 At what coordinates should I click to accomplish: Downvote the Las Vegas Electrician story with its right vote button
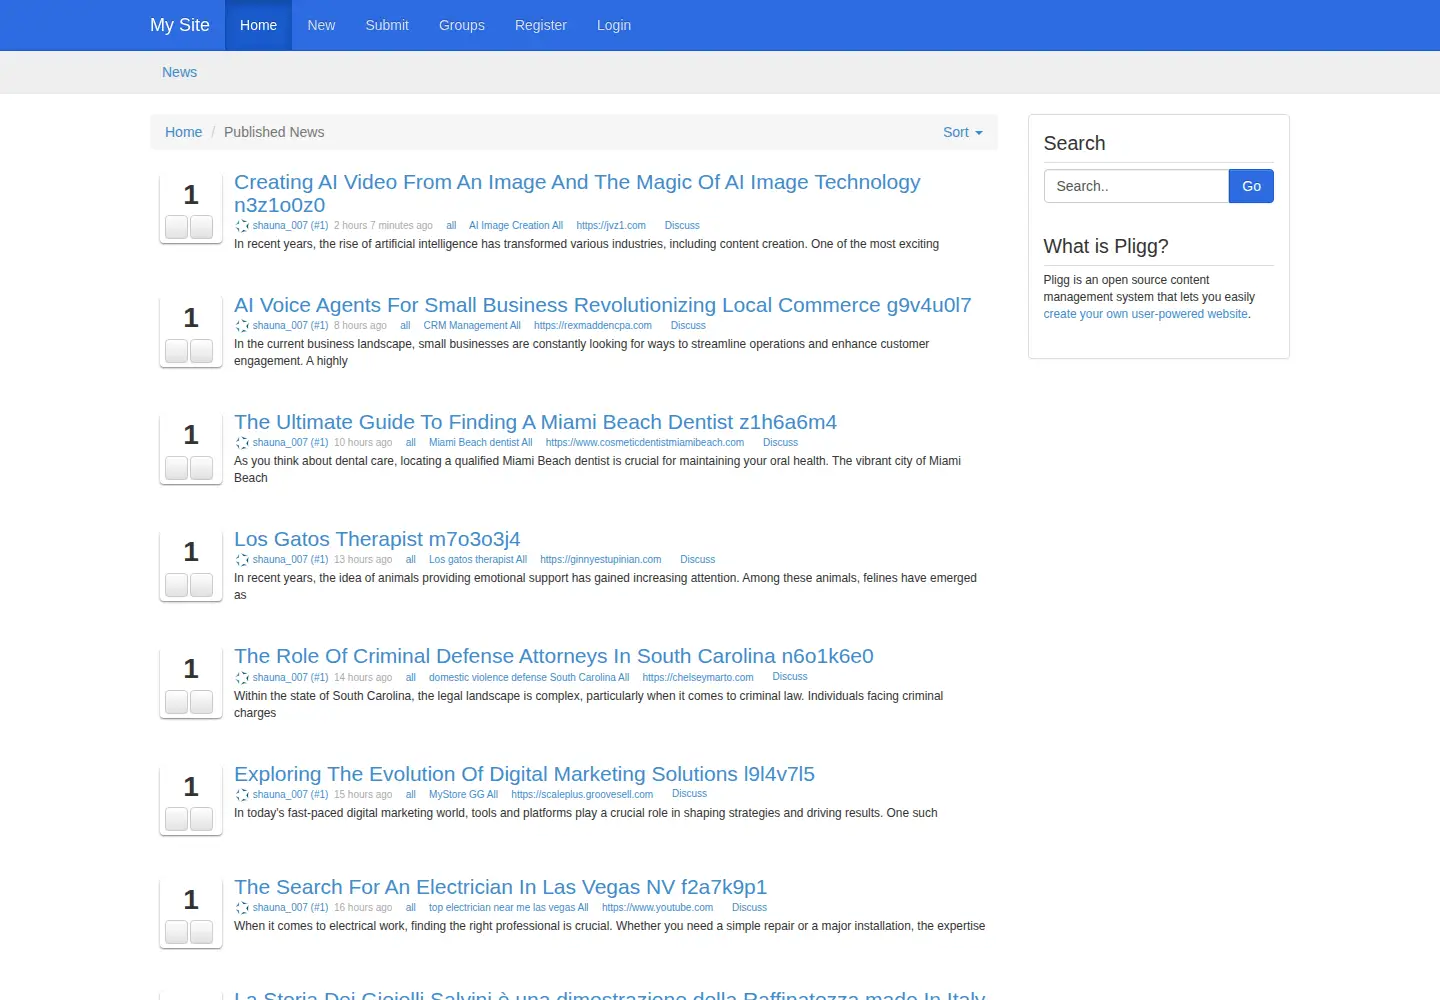click(202, 933)
